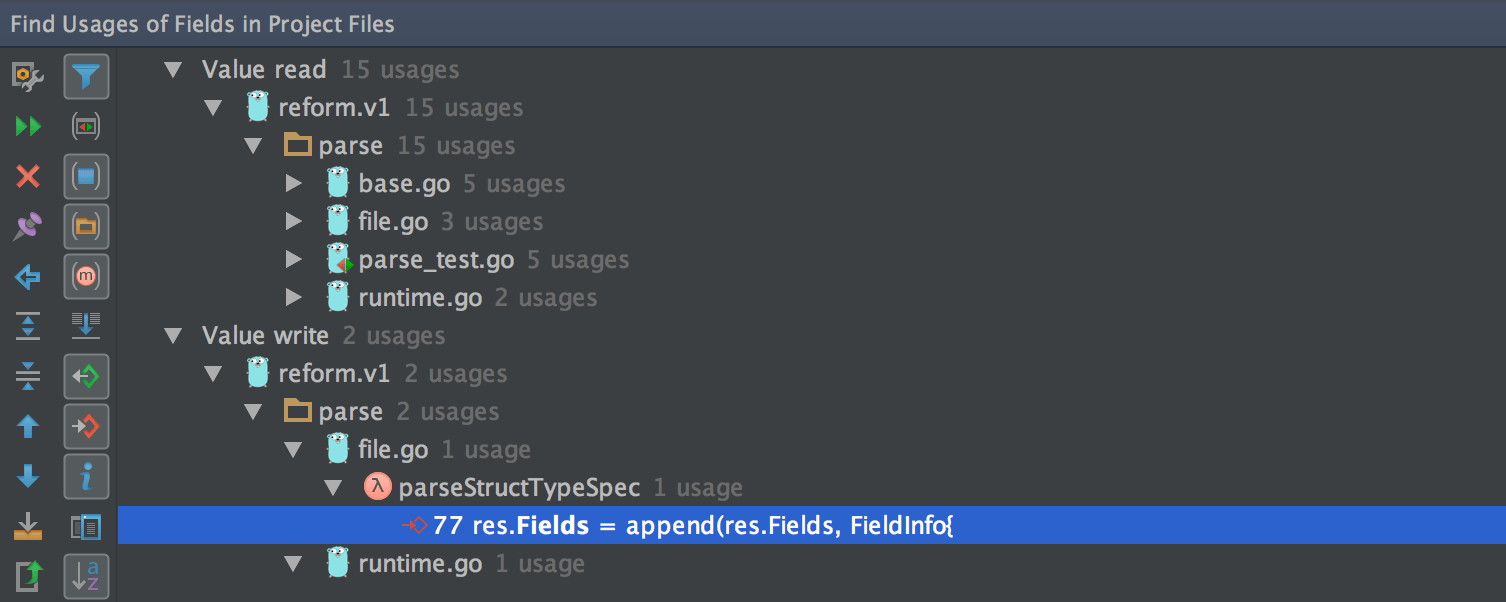Toggle the alphabetical sort a-z button
Screen dimensions: 1506x602
tap(86, 576)
